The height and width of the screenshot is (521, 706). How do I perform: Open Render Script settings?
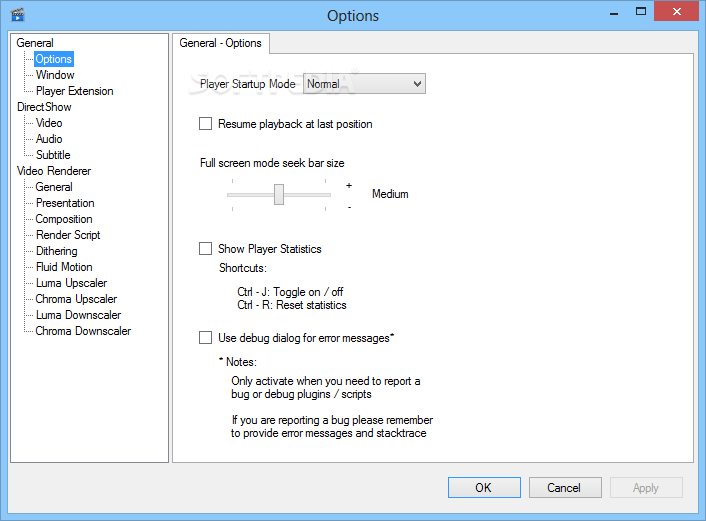click(68, 235)
